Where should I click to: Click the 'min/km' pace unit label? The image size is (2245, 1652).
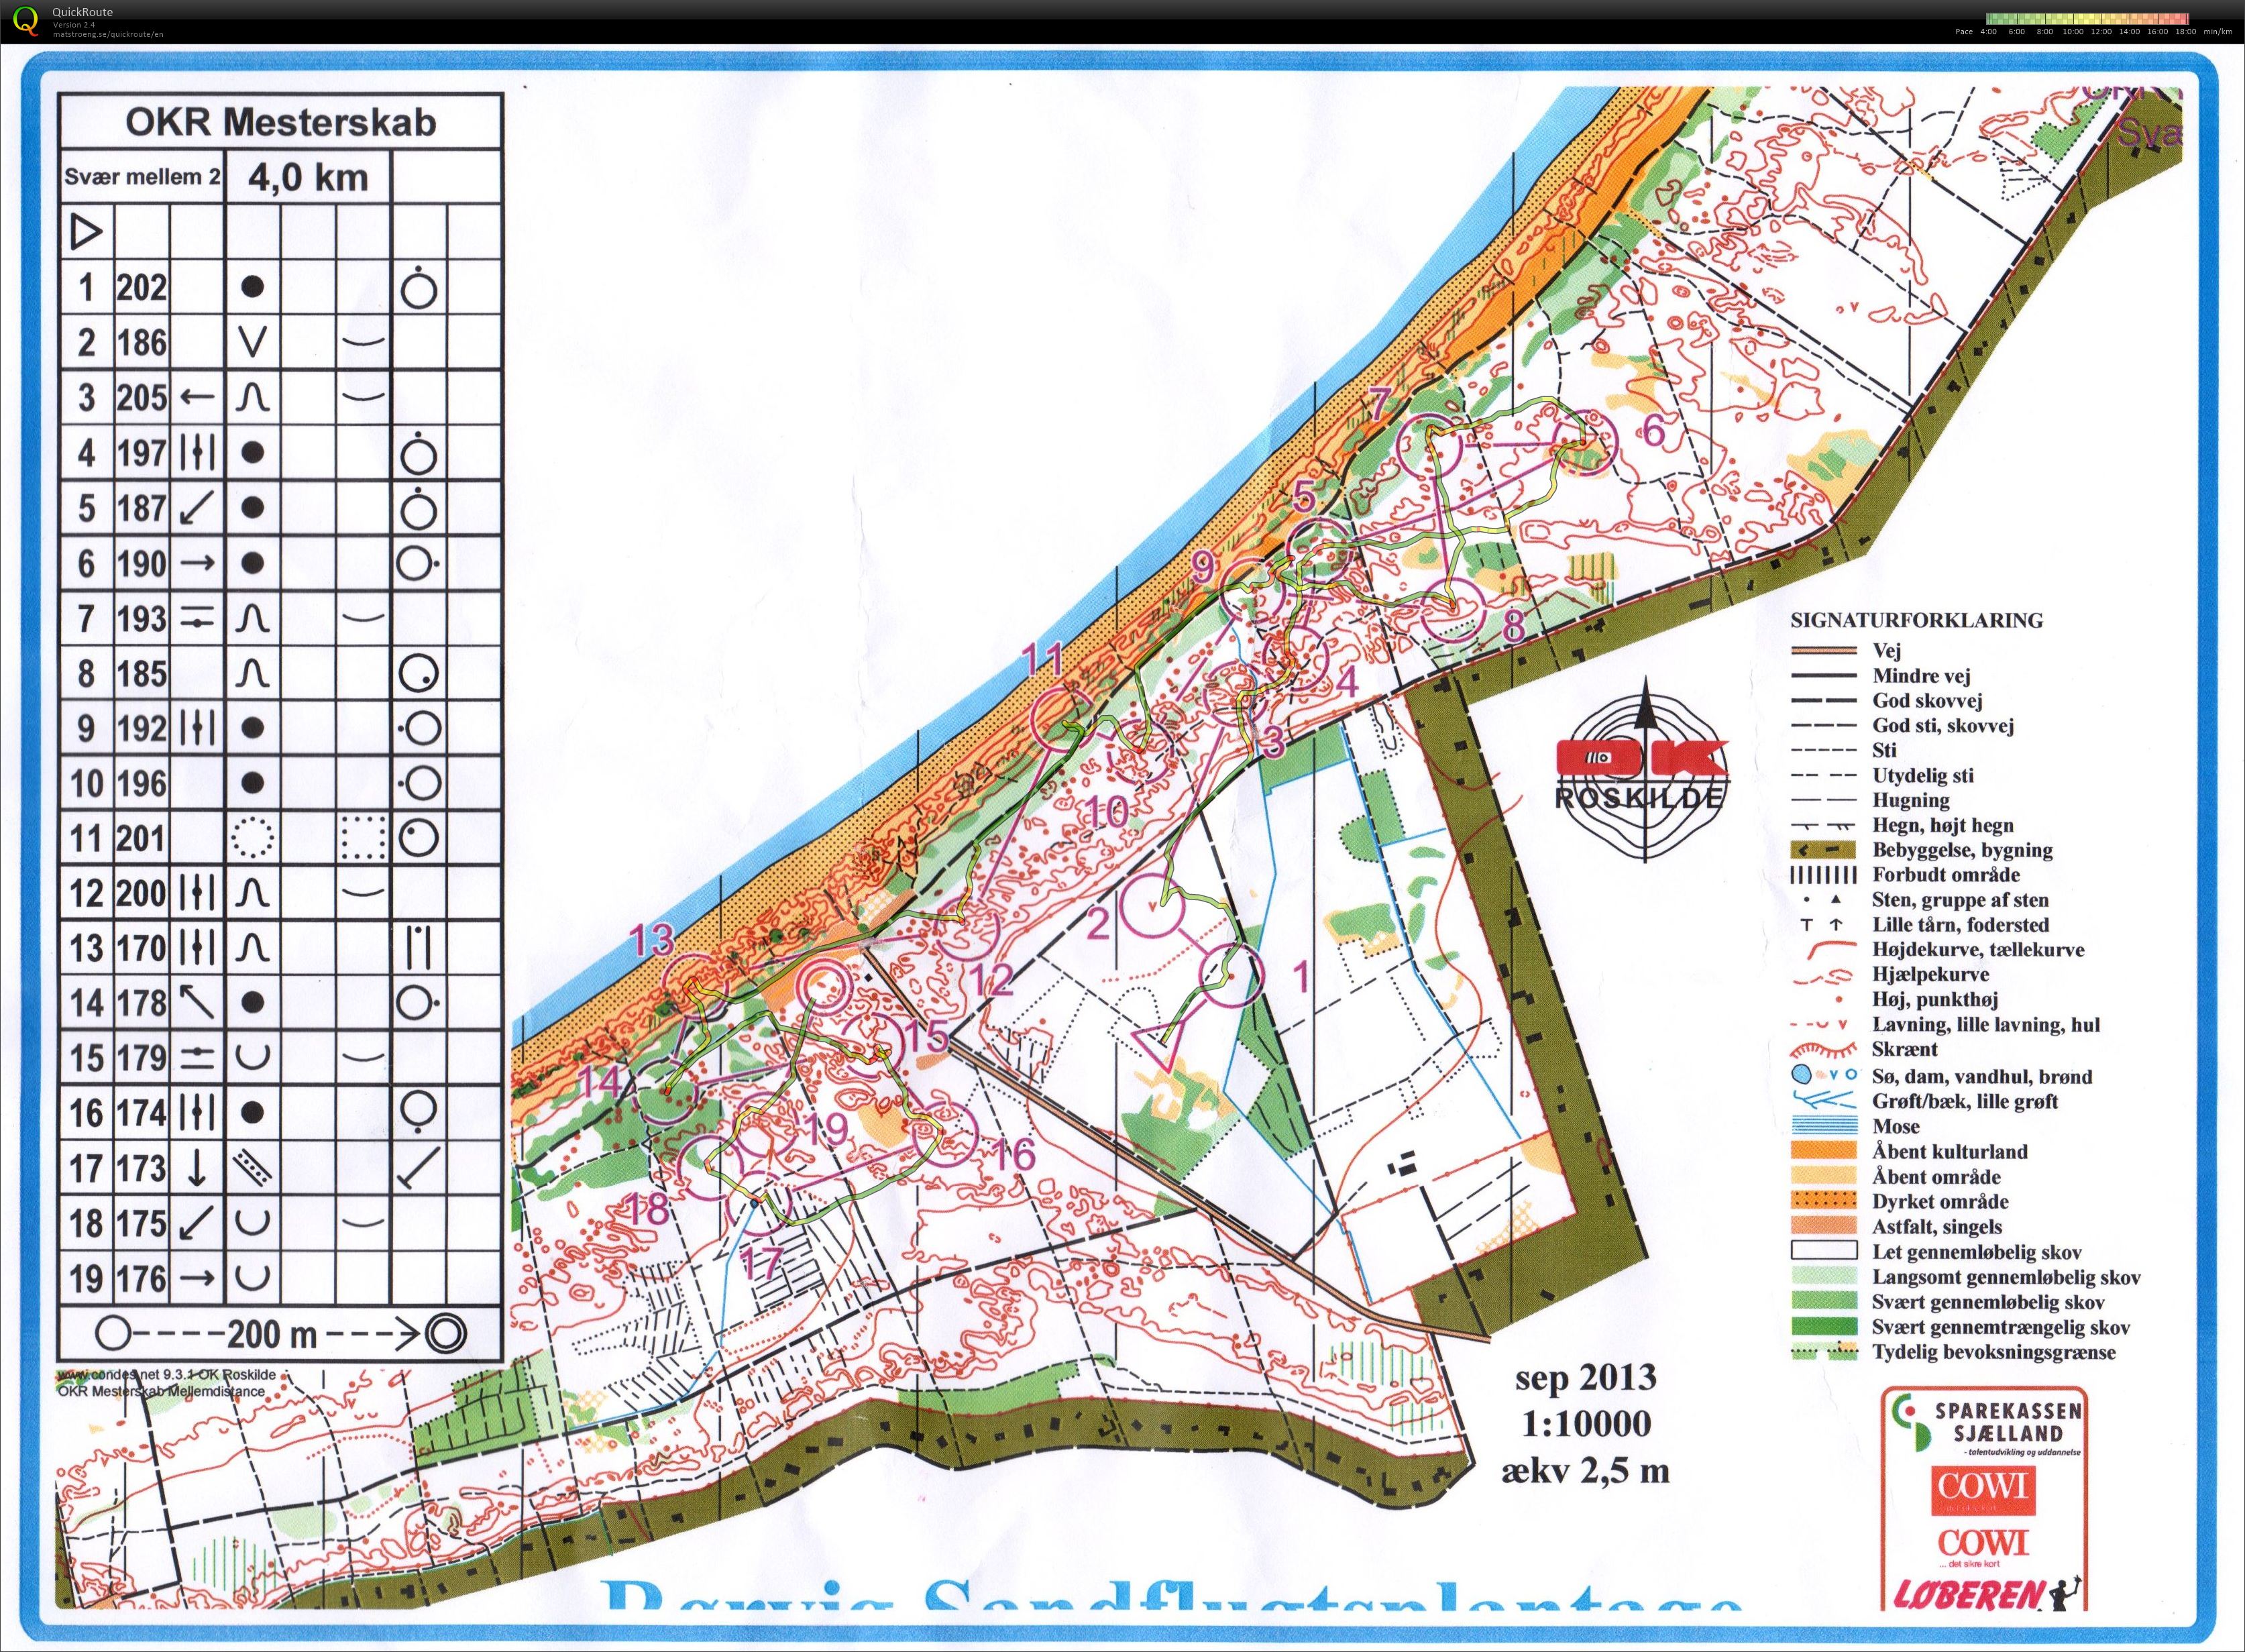click(x=2217, y=31)
